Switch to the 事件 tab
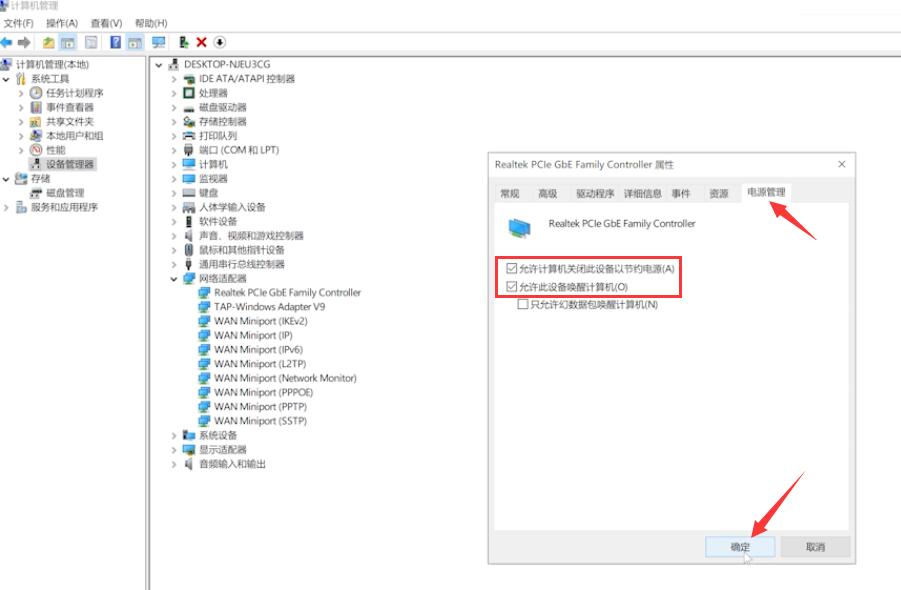This screenshot has height=590, width=901. pos(681,194)
